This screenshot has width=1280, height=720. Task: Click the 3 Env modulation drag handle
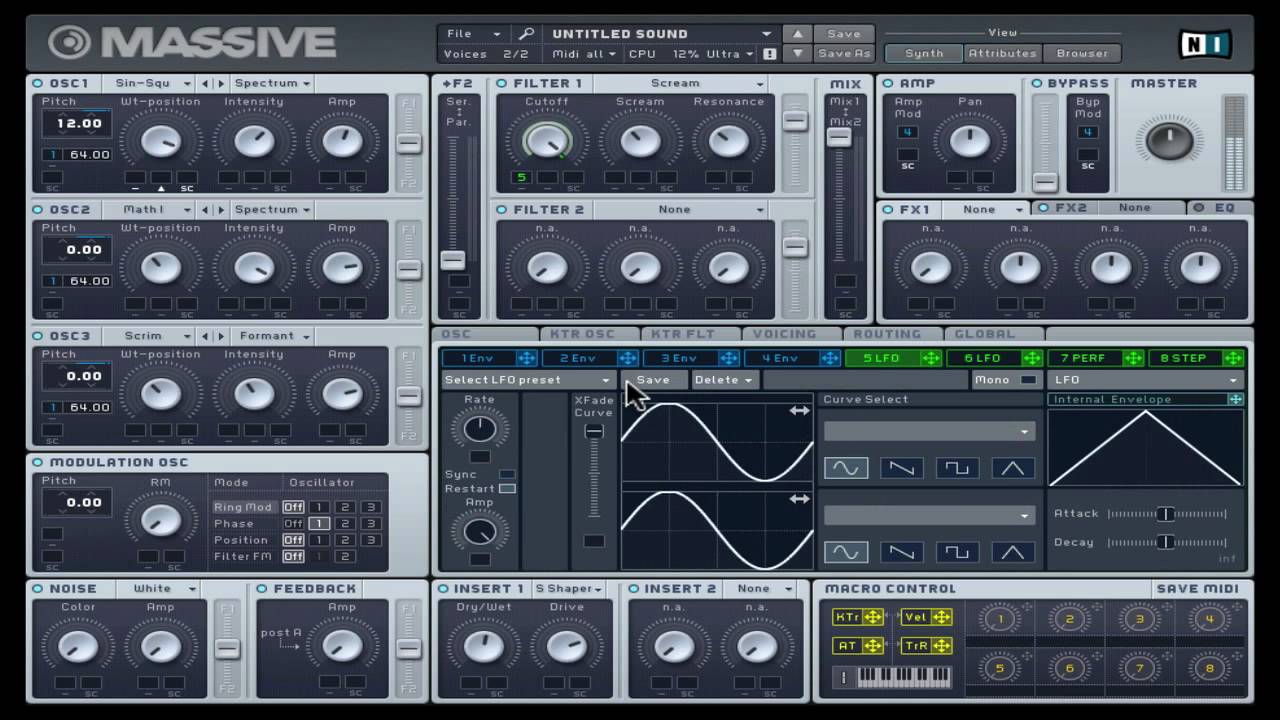pos(728,358)
